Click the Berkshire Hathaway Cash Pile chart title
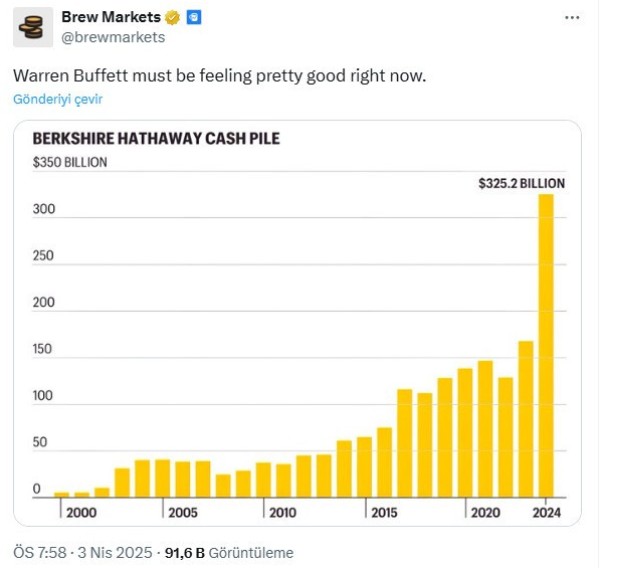This screenshot has width=630, height=568. coord(156,139)
